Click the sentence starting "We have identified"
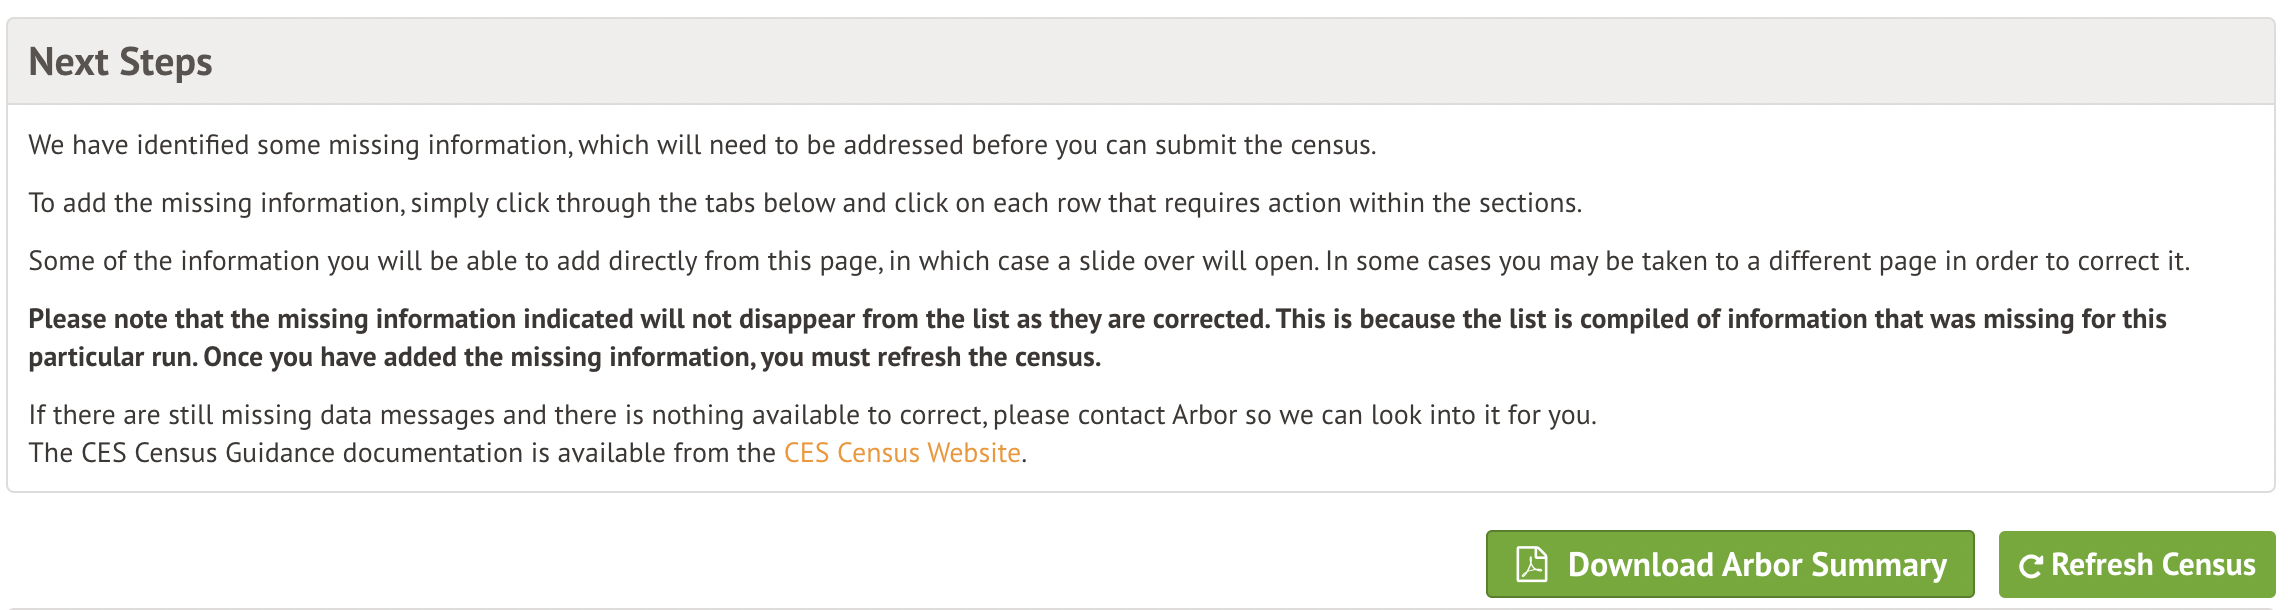 (702, 145)
